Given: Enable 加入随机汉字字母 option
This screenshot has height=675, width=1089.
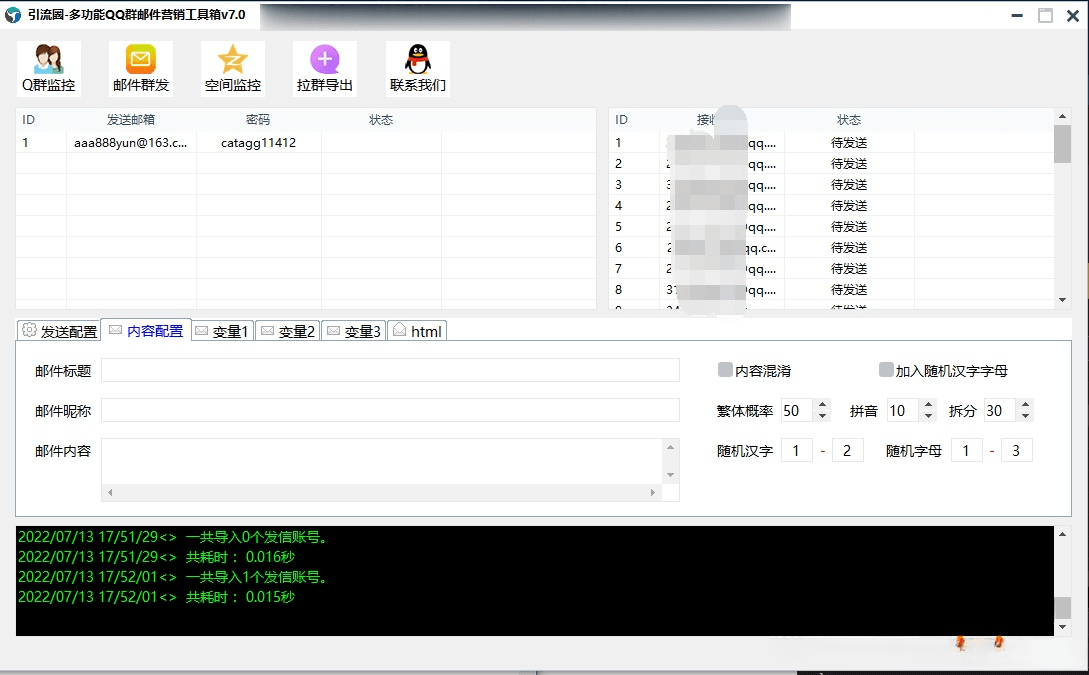Looking at the screenshot, I should [x=885, y=370].
